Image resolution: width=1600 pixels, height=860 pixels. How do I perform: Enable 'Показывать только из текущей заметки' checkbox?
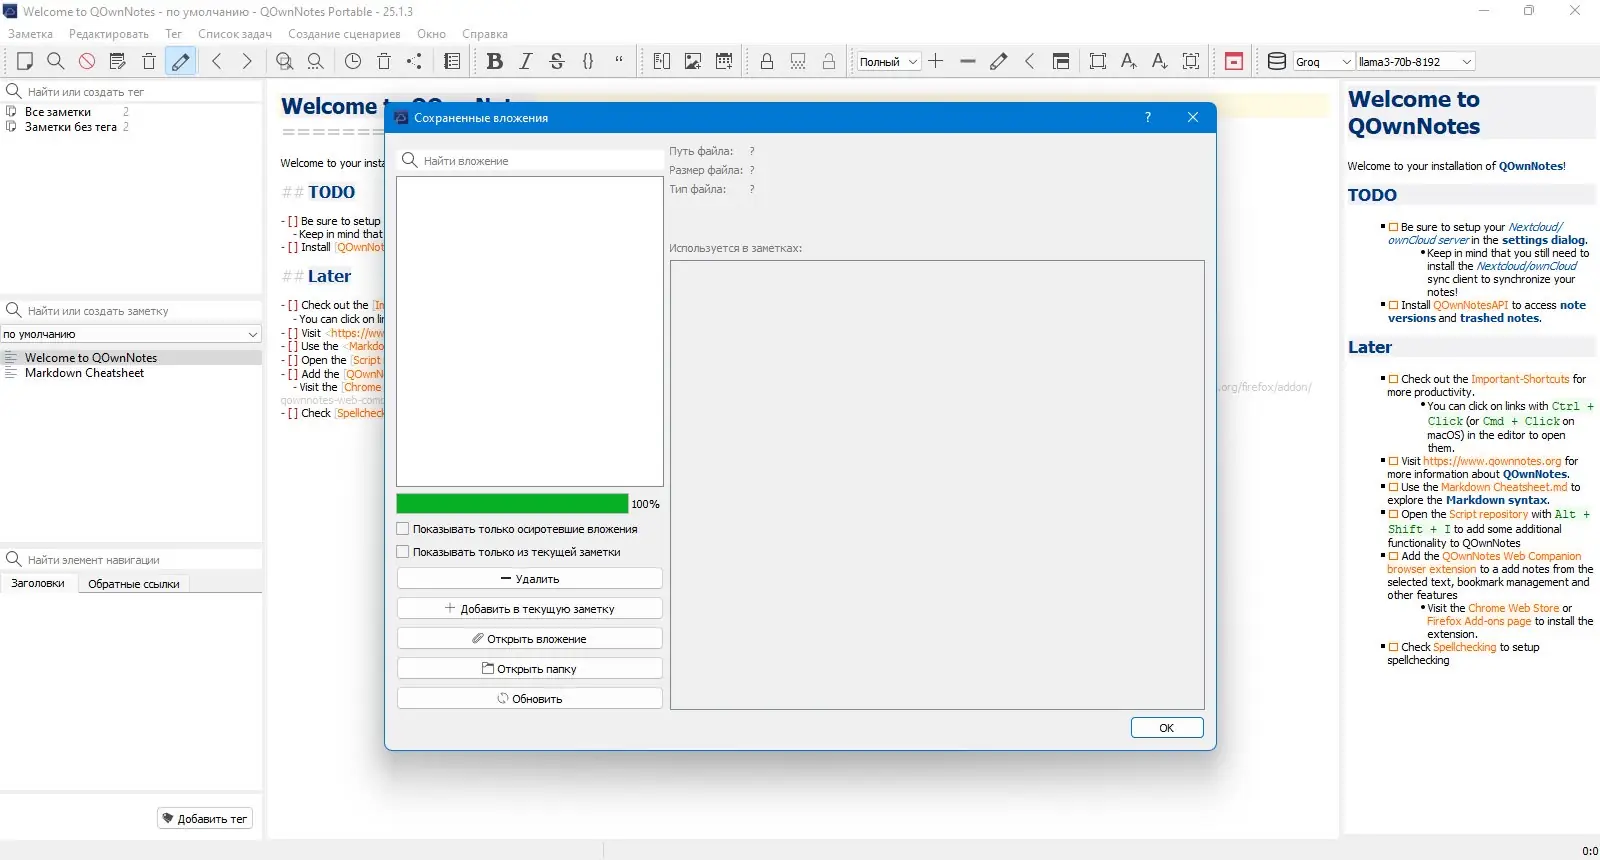pyautogui.click(x=403, y=552)
